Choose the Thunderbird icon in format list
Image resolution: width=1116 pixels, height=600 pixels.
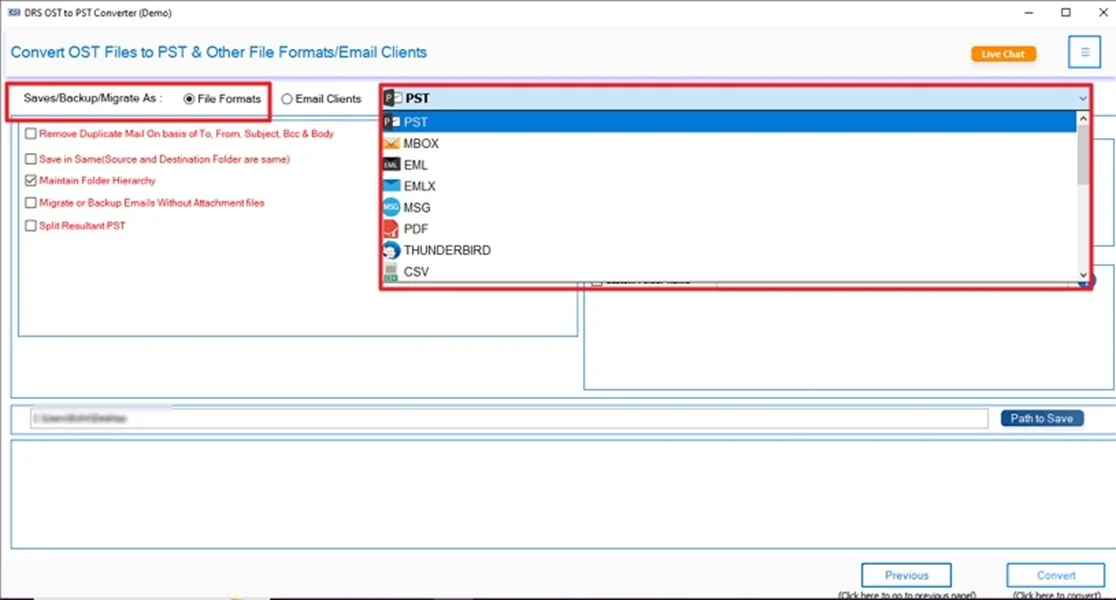(x=391, y=250)
